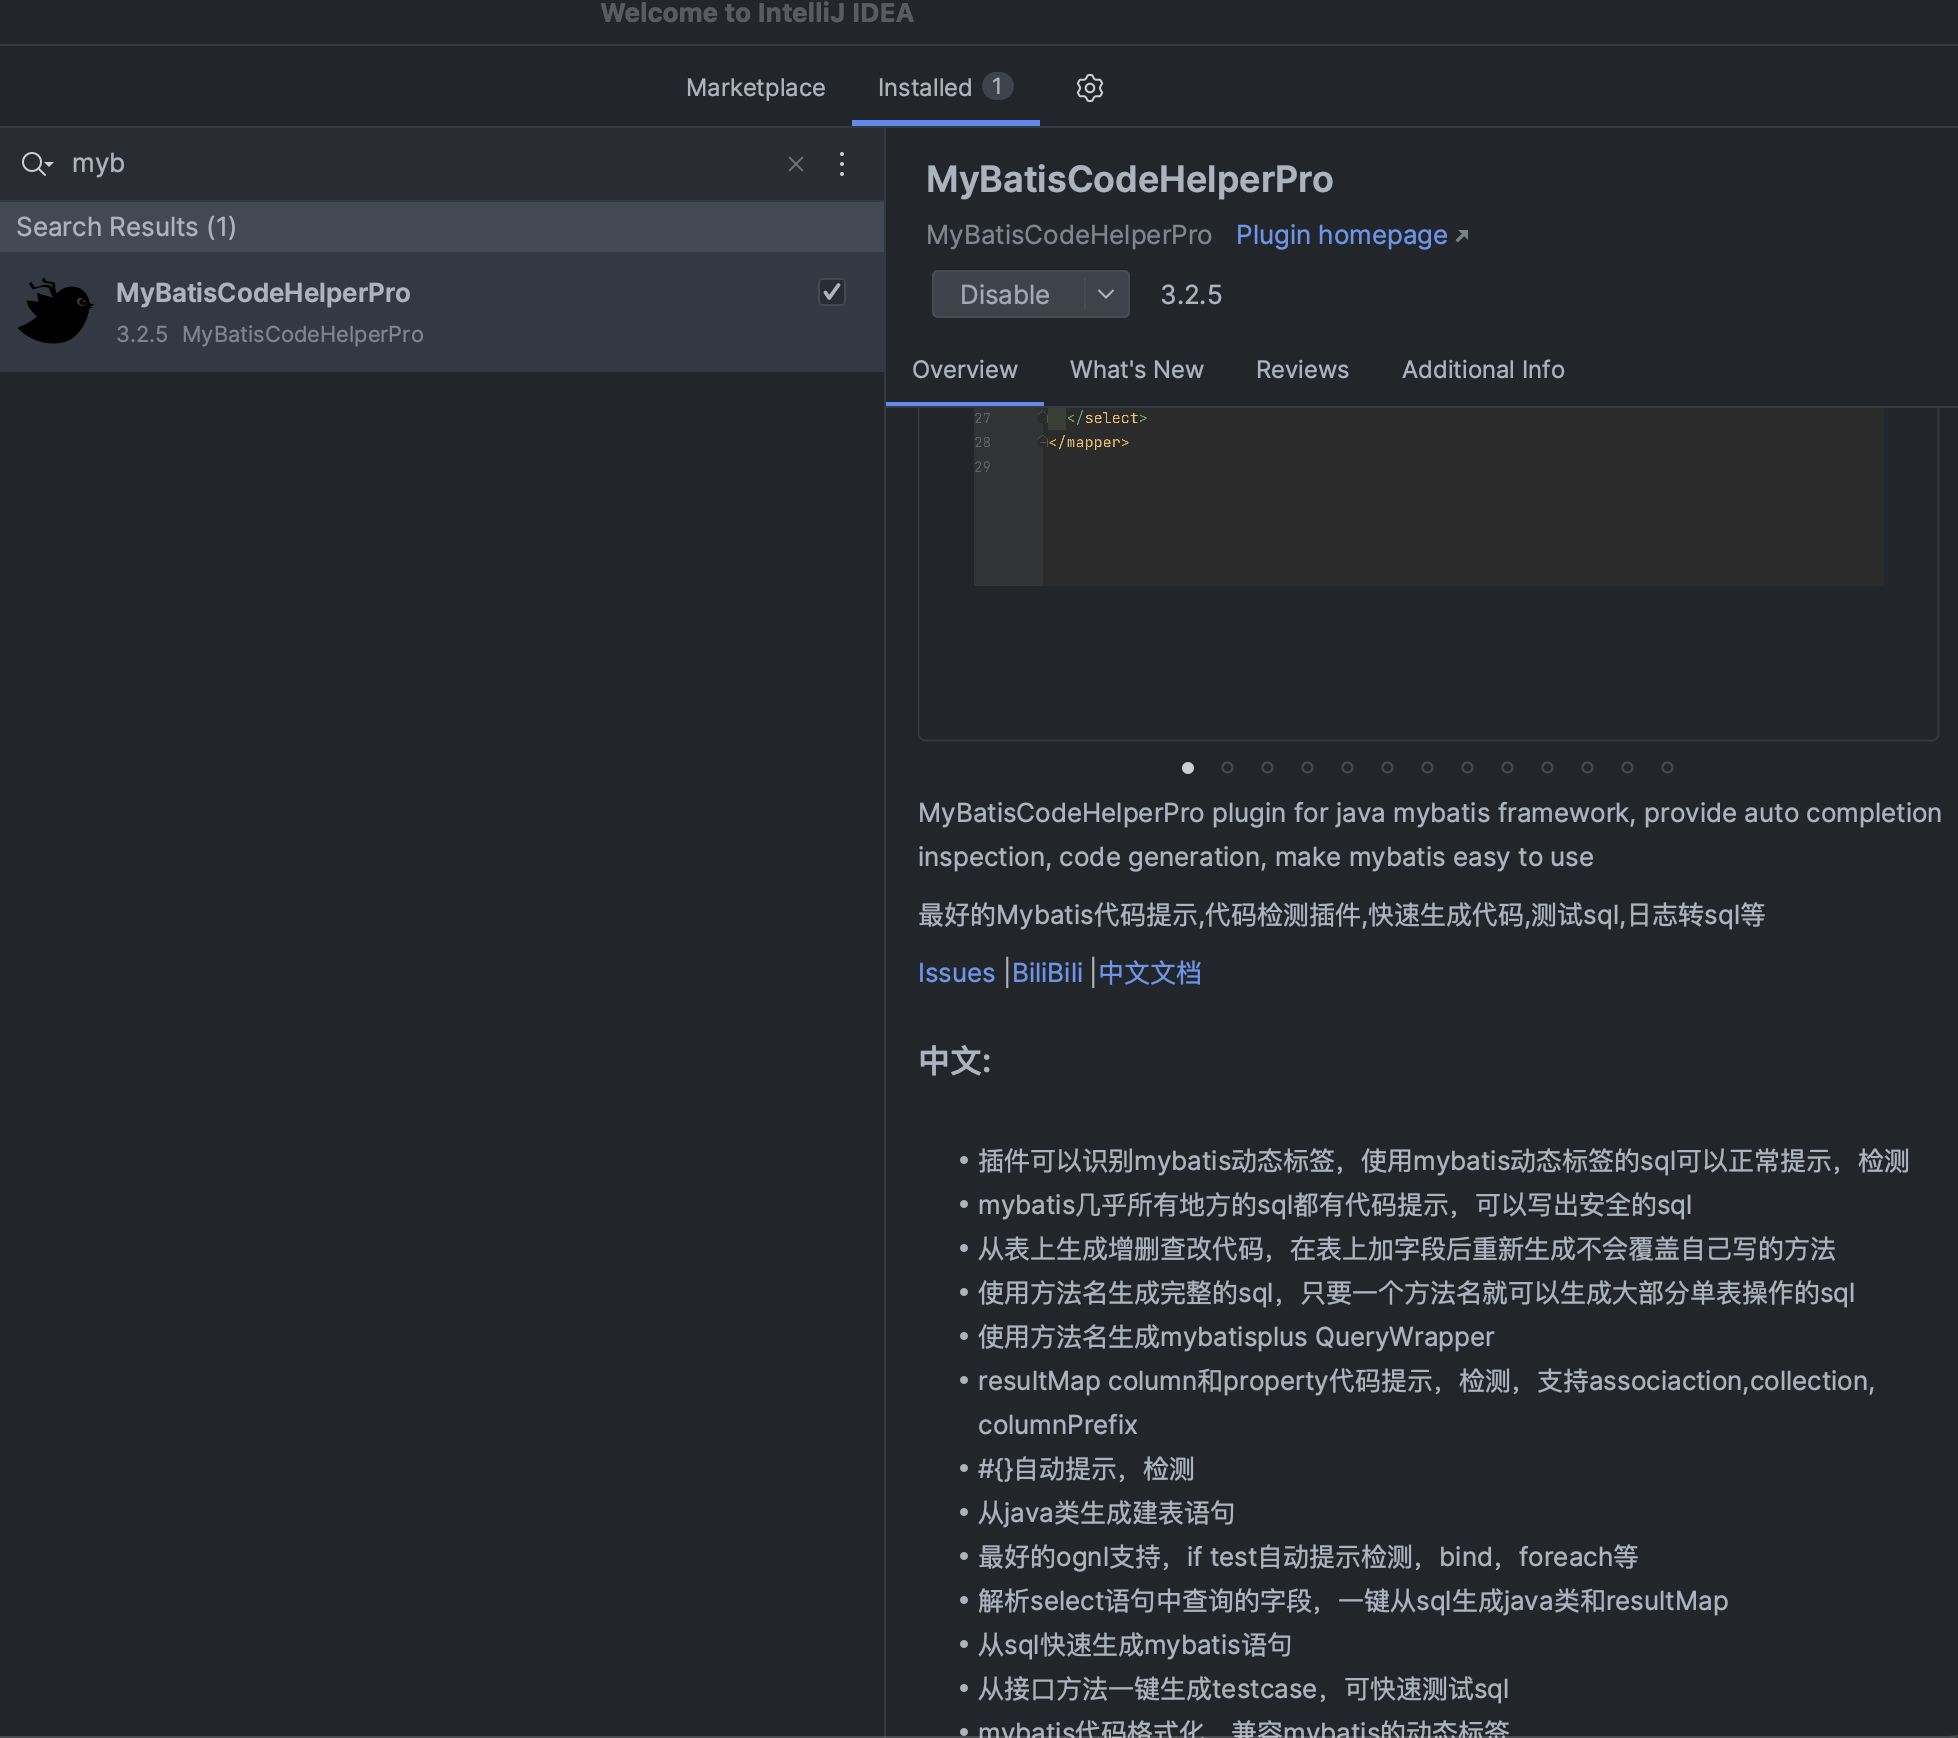Clear the search field with the X
The height and width of the screenshot is (1738, 1958).
(x=796, y=164)
